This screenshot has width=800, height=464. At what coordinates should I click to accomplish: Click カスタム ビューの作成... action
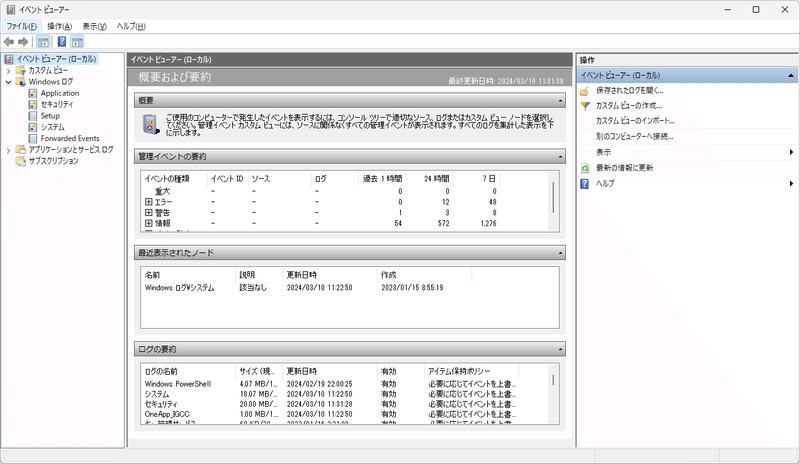click(x=629, y=106)
